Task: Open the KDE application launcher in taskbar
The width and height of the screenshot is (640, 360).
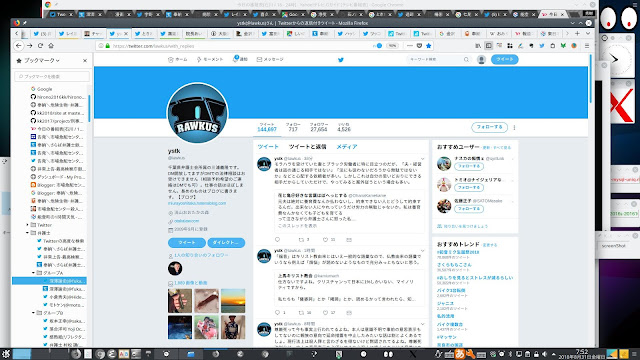Action: [x=5, y=354]
